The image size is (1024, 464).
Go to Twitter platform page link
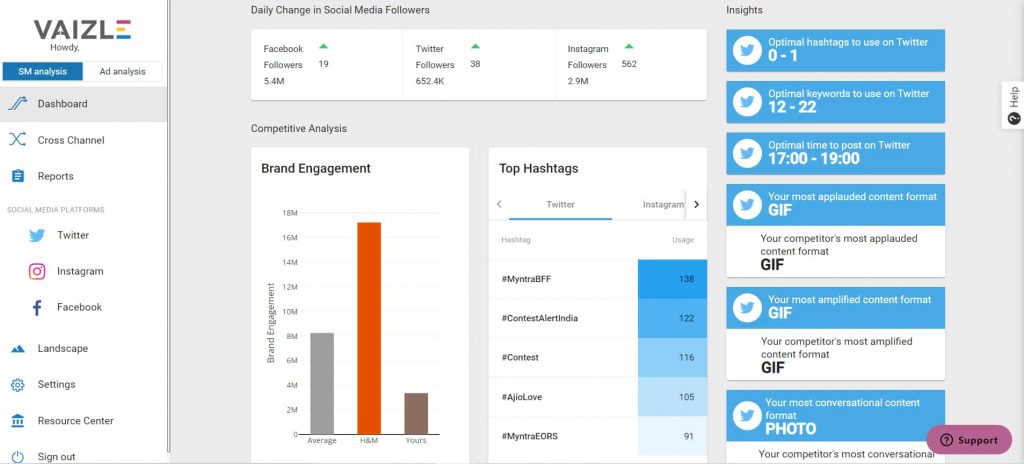point(72,235)
